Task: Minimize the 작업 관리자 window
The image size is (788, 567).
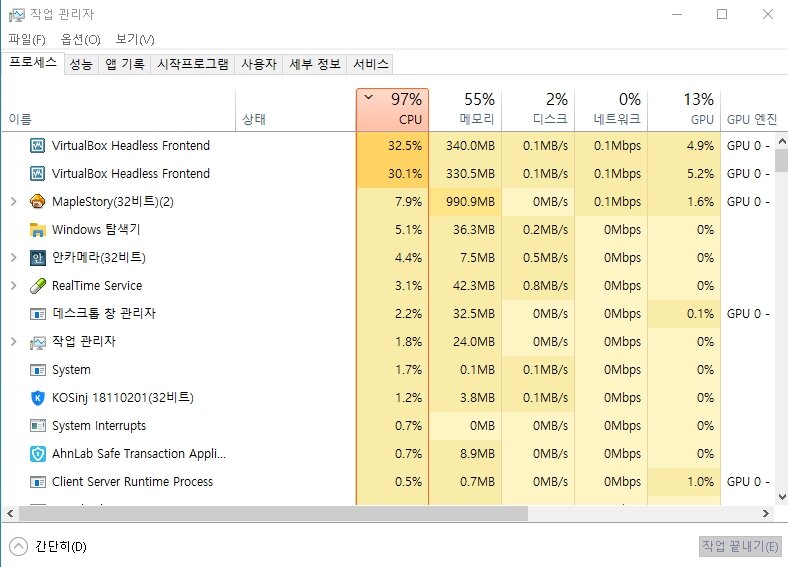Action: pyautogui.click(x=677, y=14)
